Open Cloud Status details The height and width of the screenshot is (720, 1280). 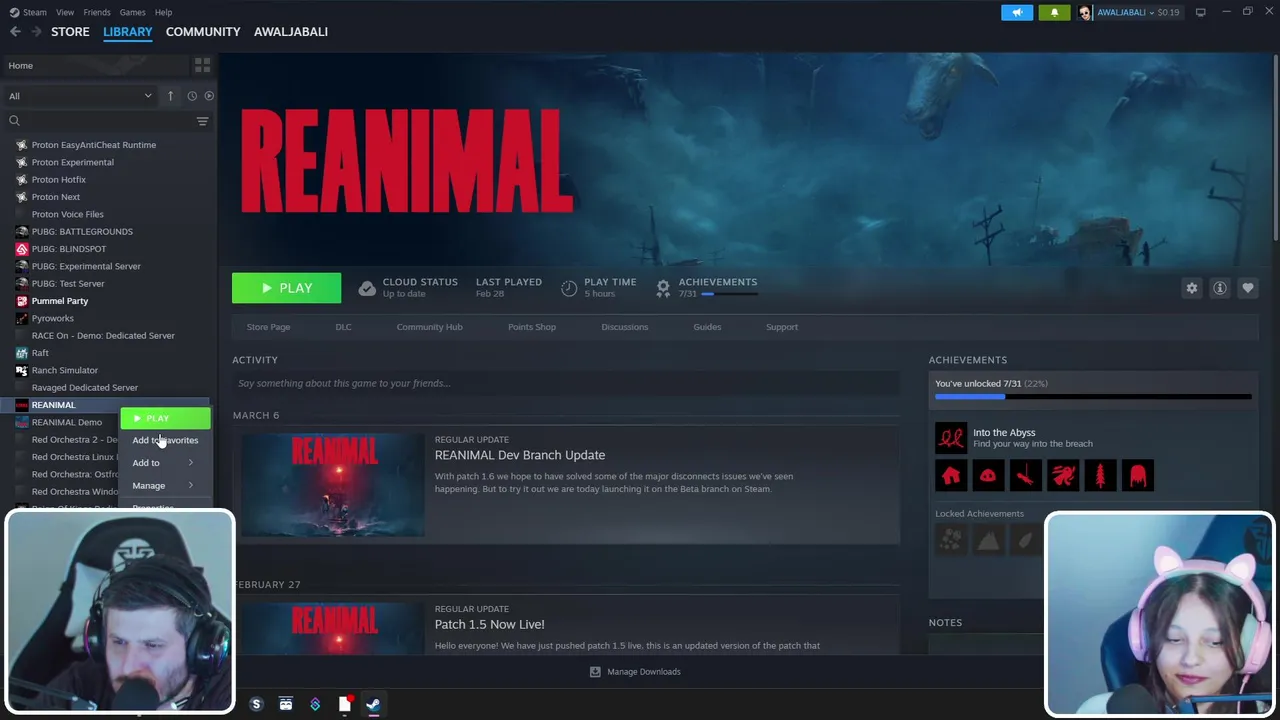tap(408, 288)
